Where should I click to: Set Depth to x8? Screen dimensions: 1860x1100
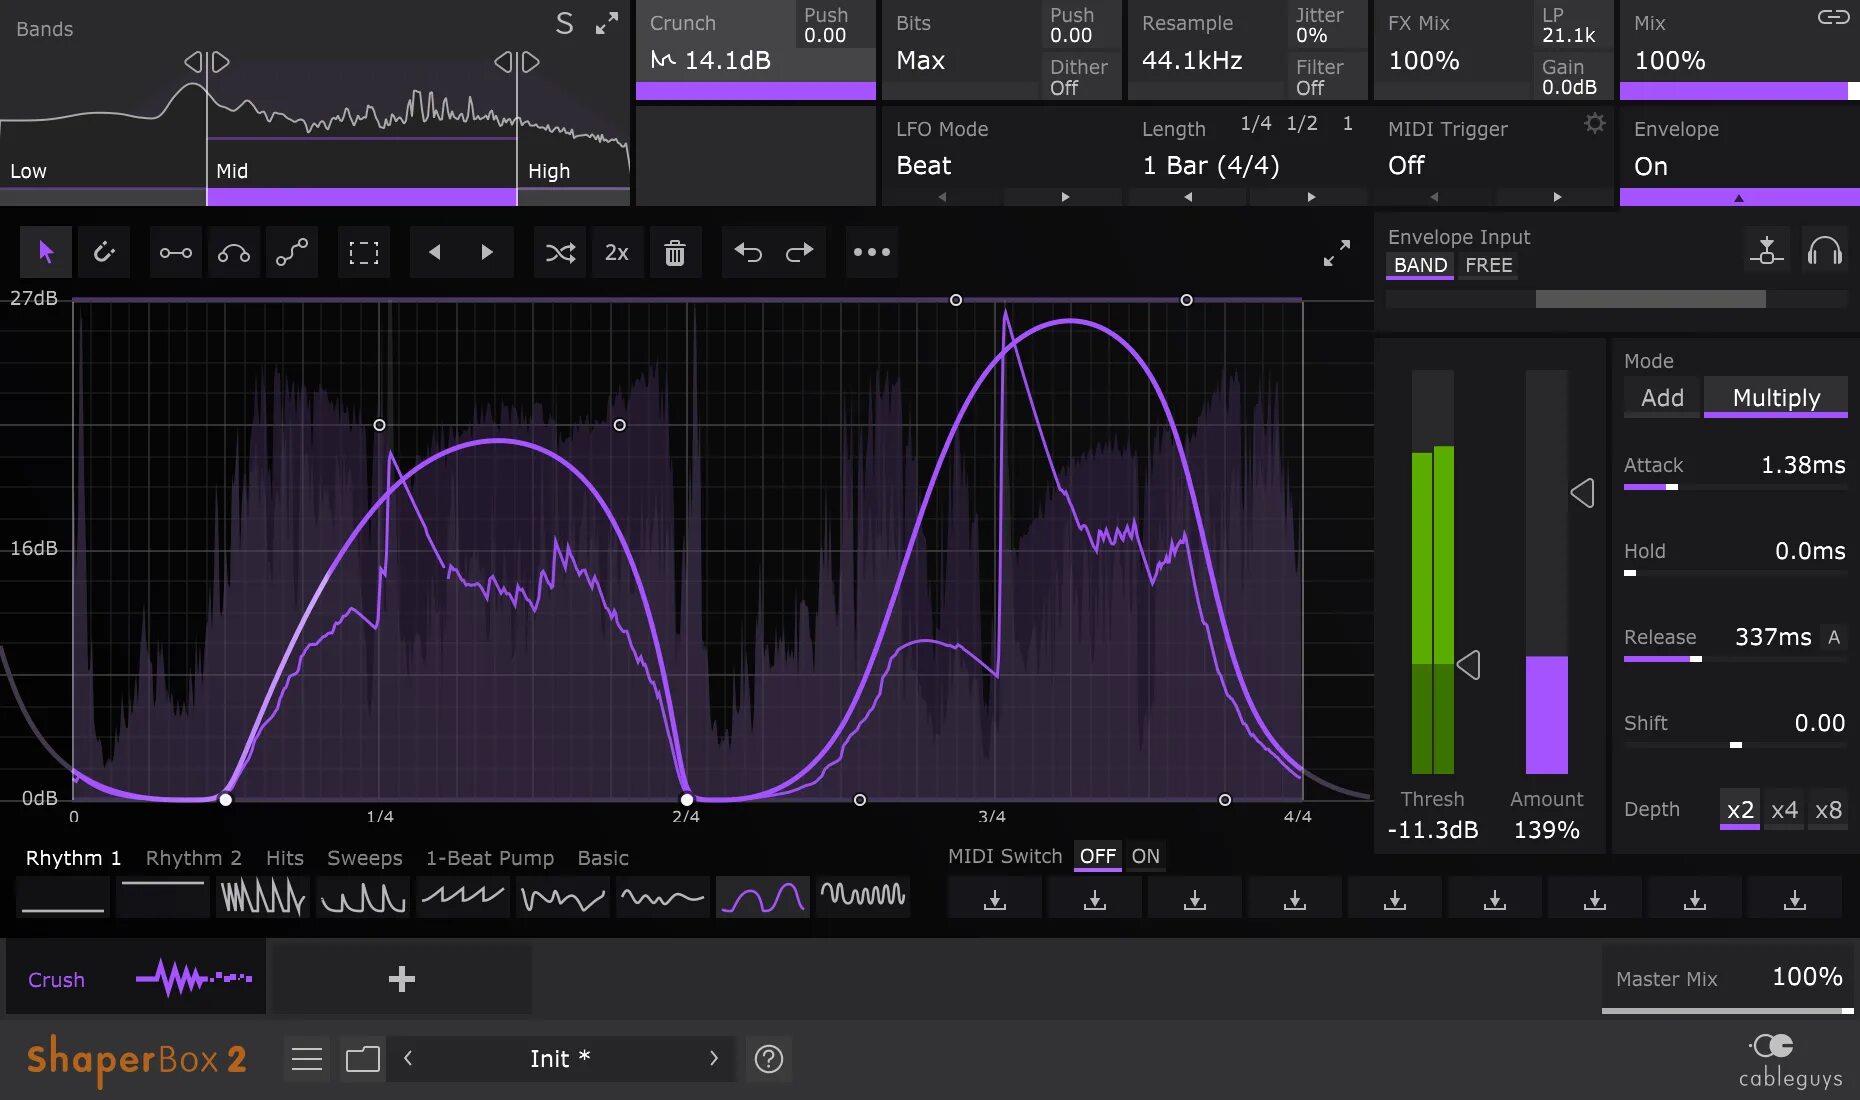(x=1828, y=810)
